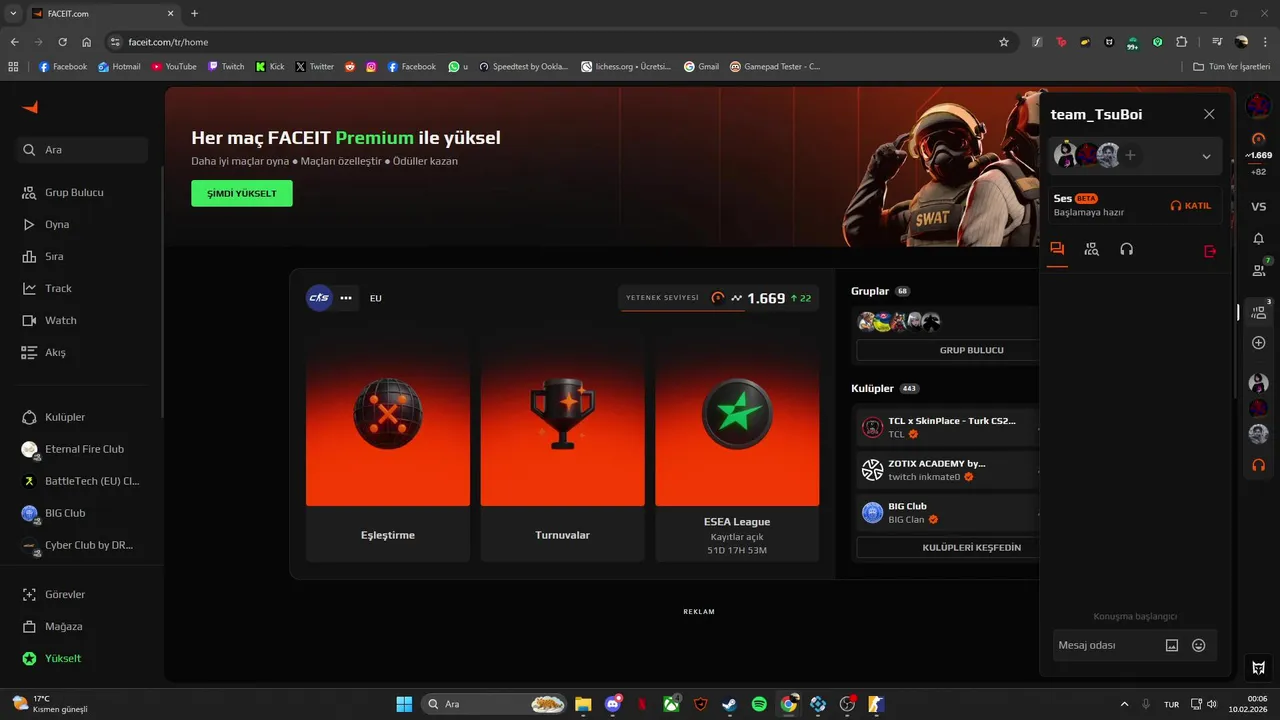The width and height of the screenshot is (1280, 720).
Task: Click the ŞİMDİ YÜKSELT banner button
Action: [x=242, y=193]
